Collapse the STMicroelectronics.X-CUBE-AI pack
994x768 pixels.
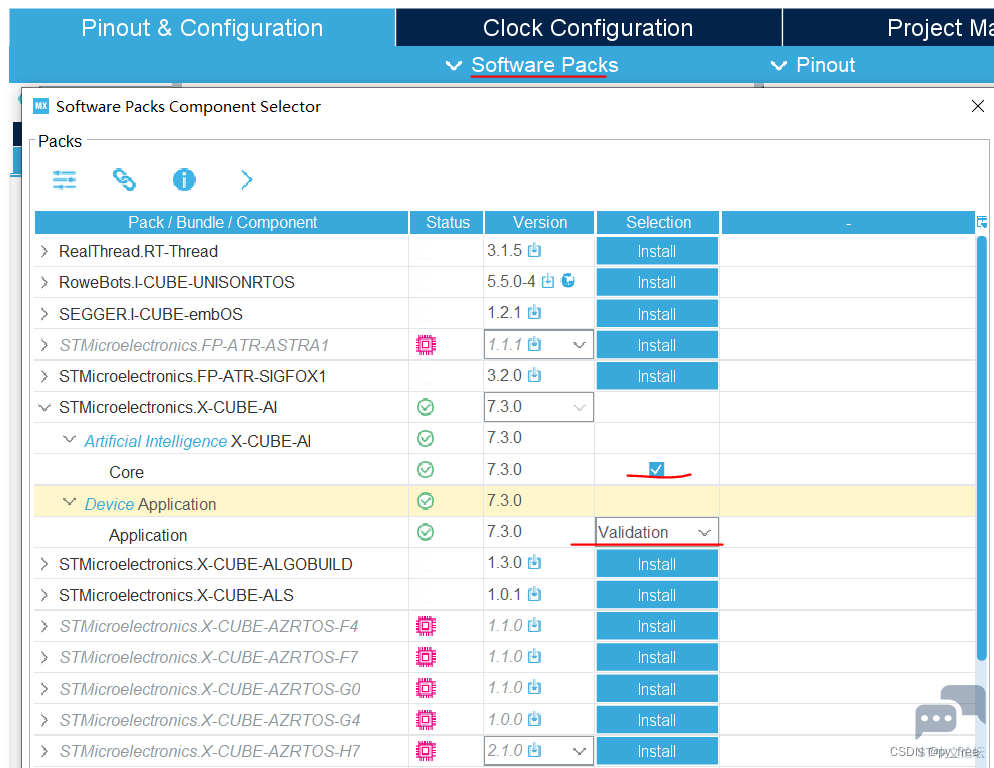(x=44, y=407)
